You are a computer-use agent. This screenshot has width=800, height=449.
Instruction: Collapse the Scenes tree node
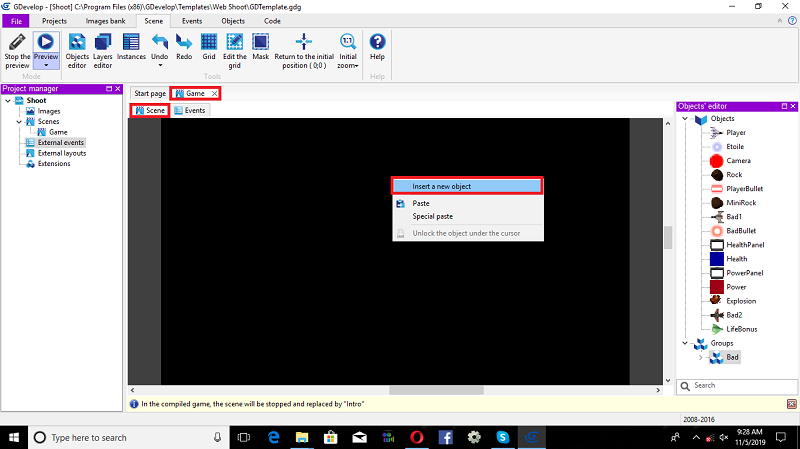19,121
